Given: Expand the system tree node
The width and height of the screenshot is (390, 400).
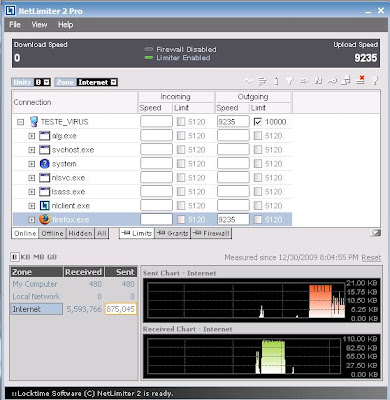Looking at the screenshot, I should click(32, 164).
